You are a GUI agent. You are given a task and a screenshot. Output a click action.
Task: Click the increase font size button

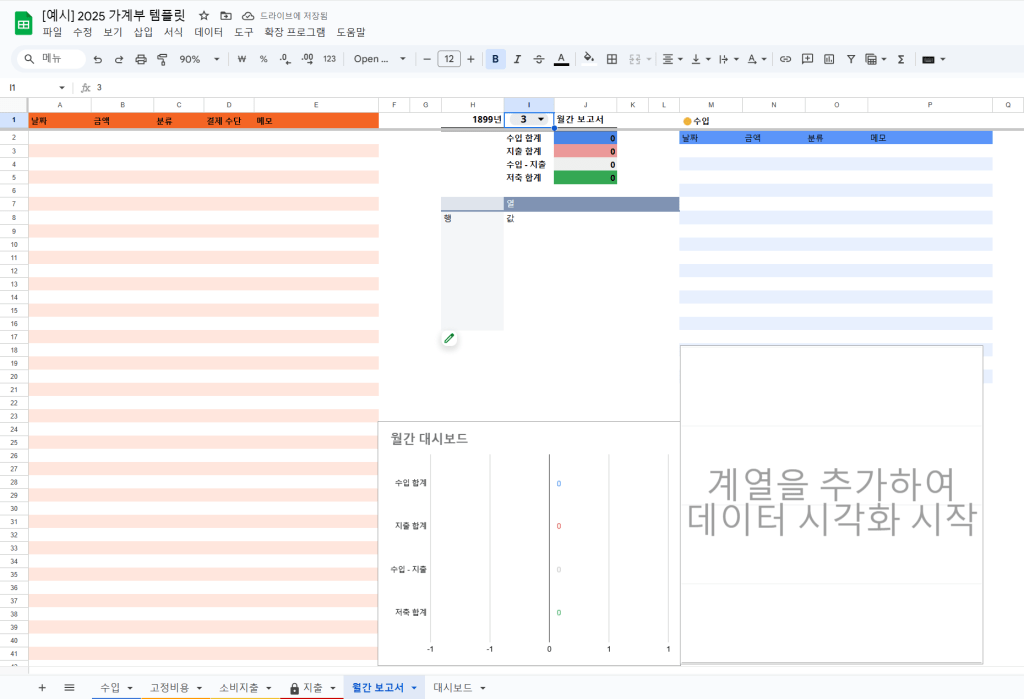coord(471,59)
